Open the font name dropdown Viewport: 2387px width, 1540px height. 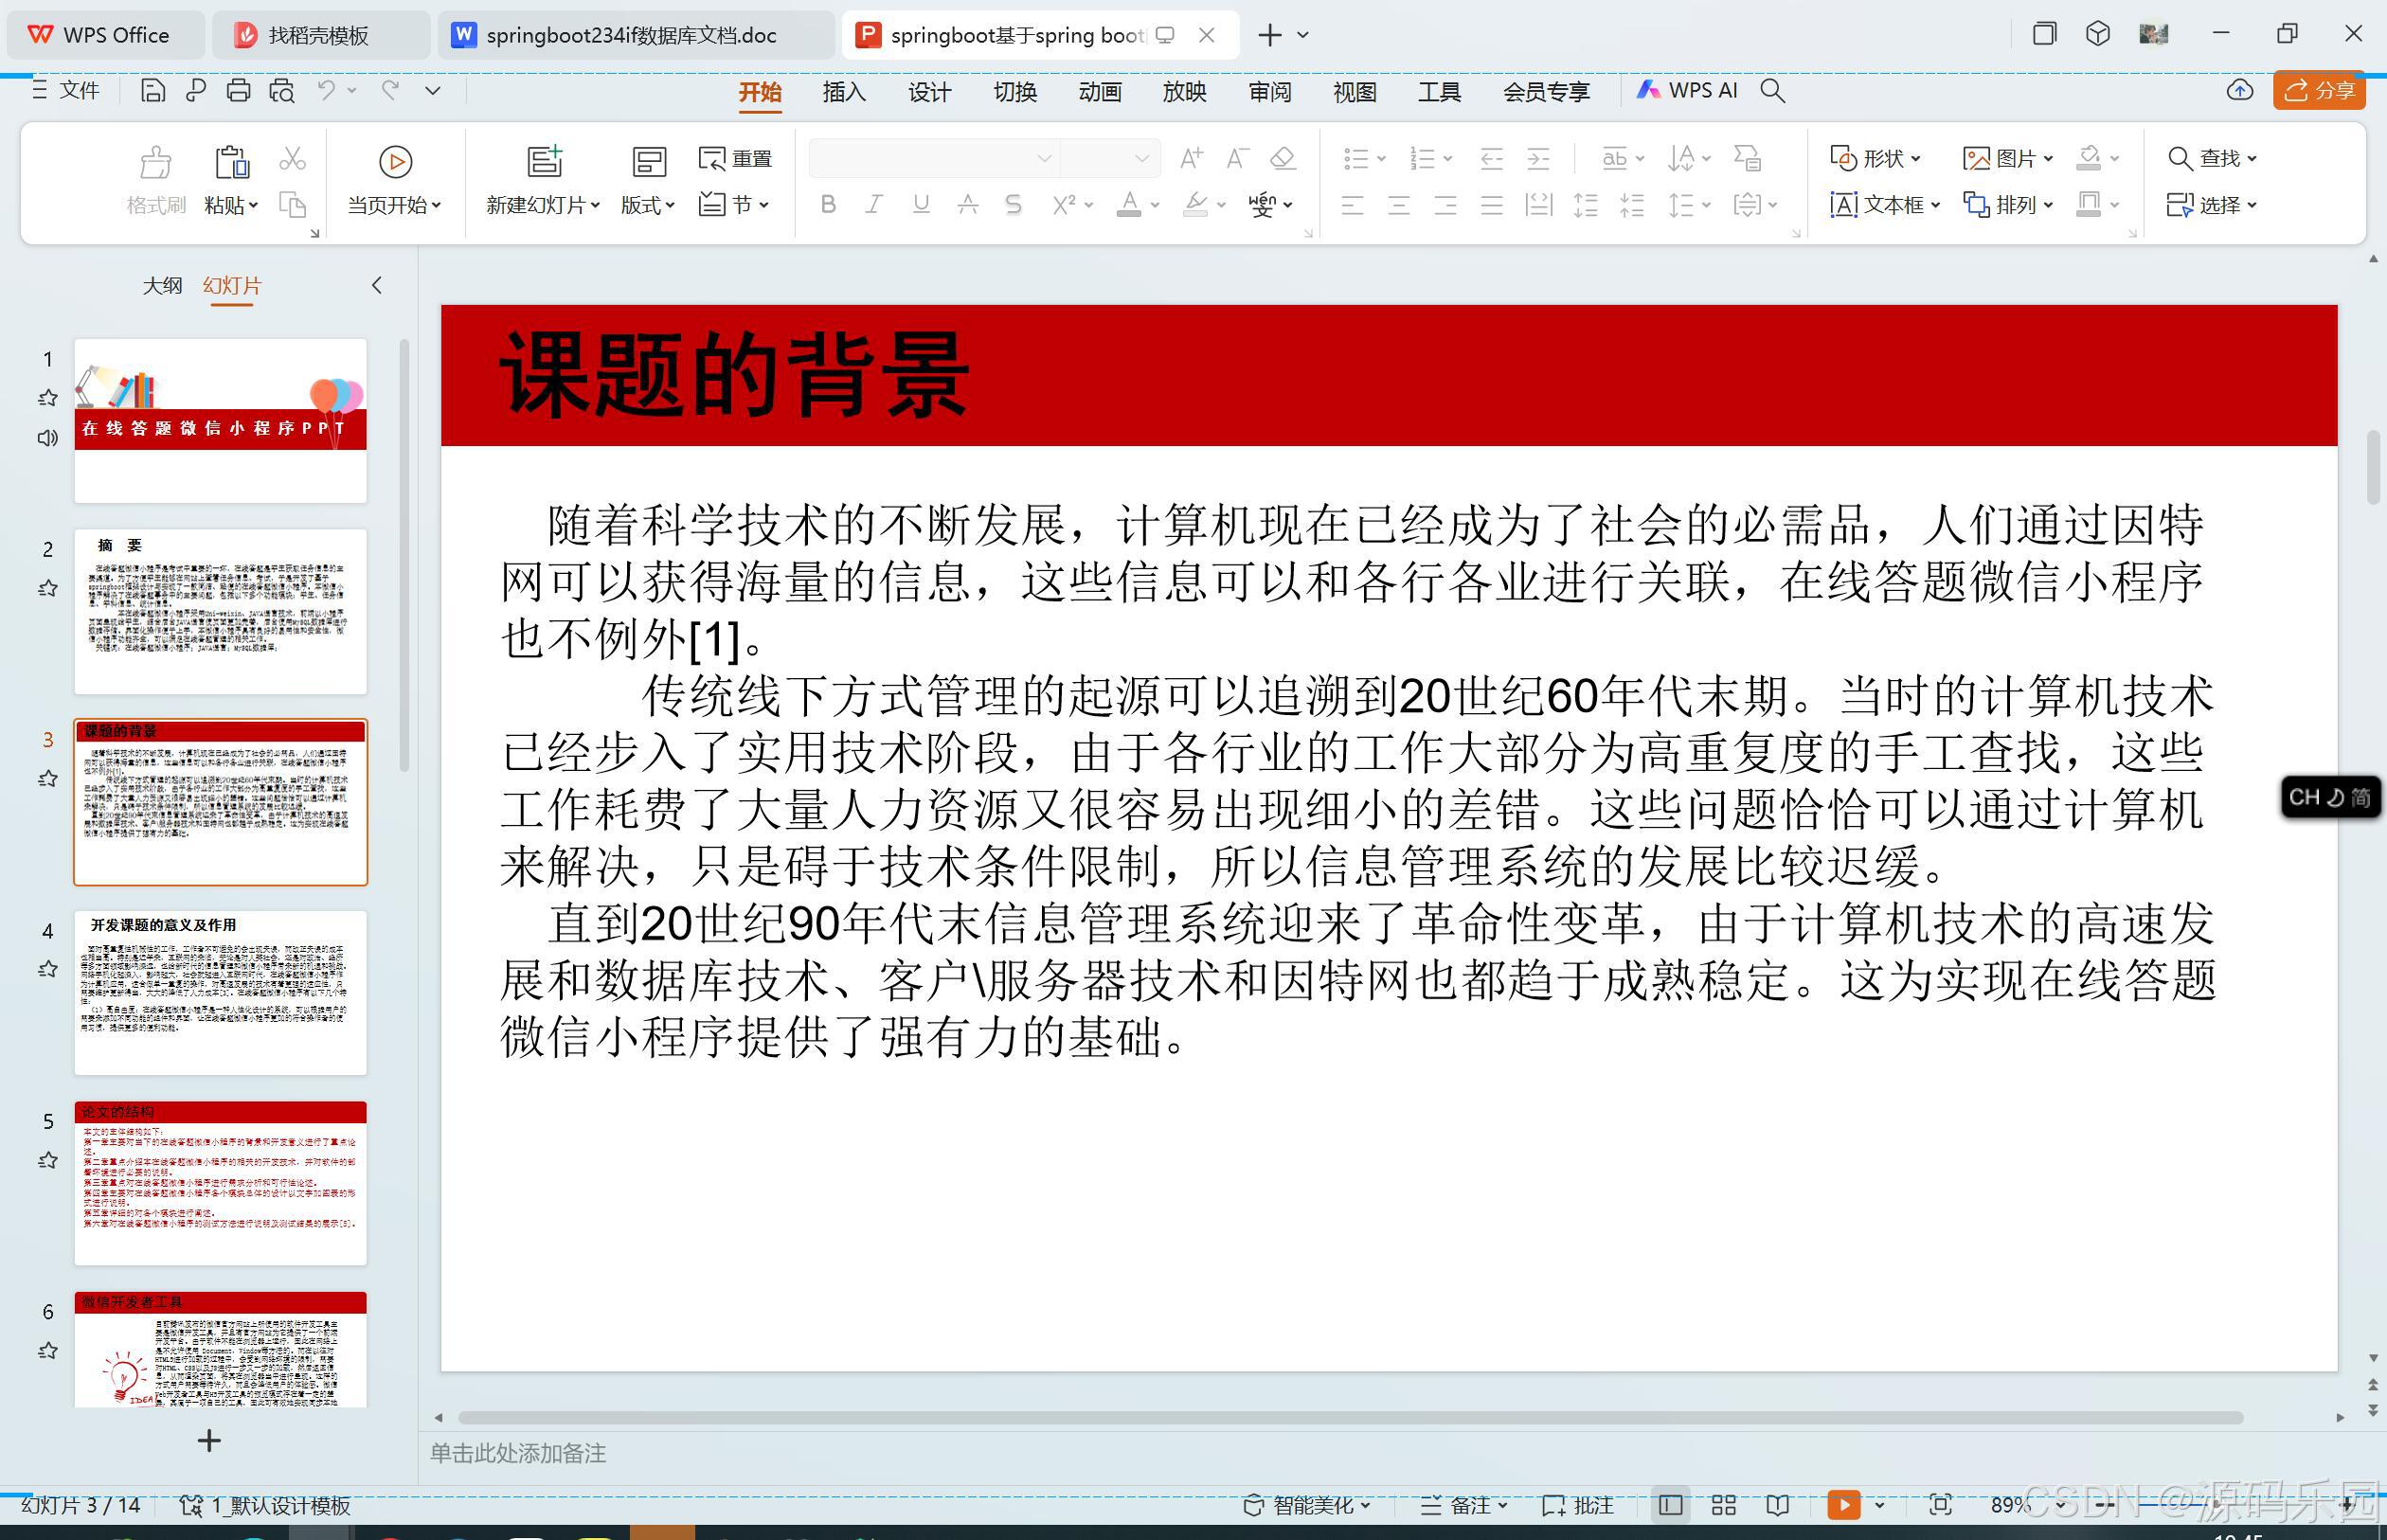(1044, 157)
